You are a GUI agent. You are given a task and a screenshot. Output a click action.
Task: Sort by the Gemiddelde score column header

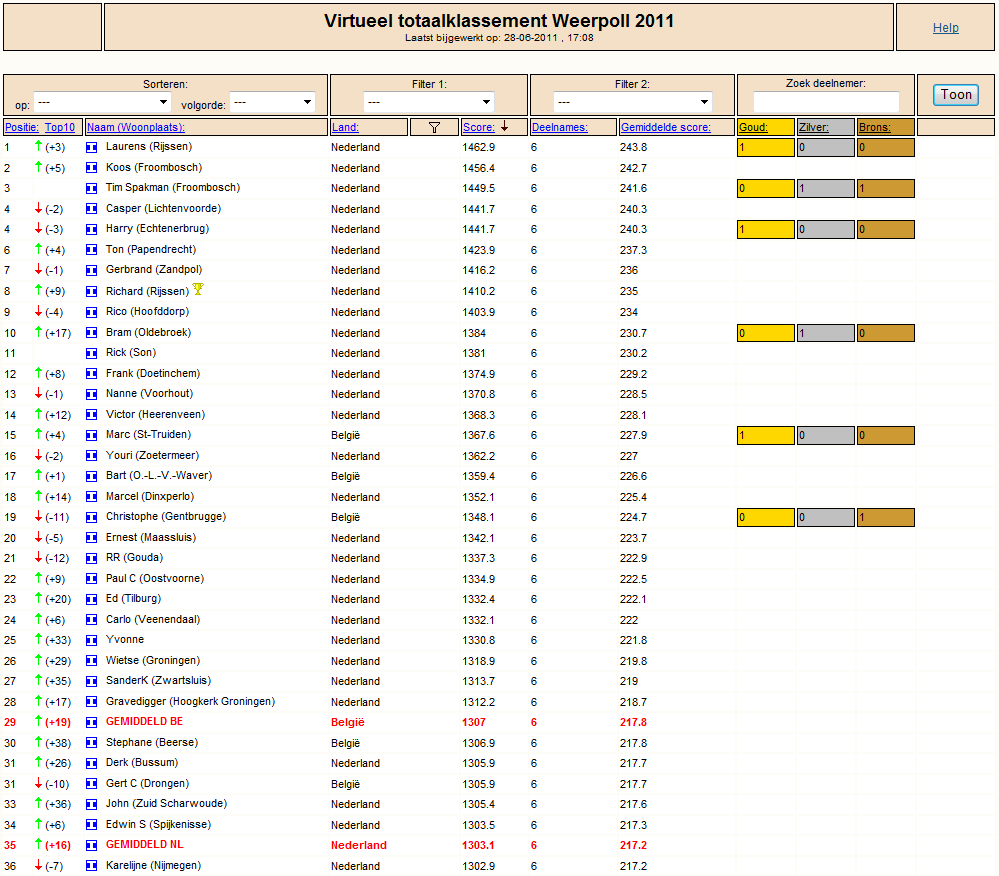[665, 127]
